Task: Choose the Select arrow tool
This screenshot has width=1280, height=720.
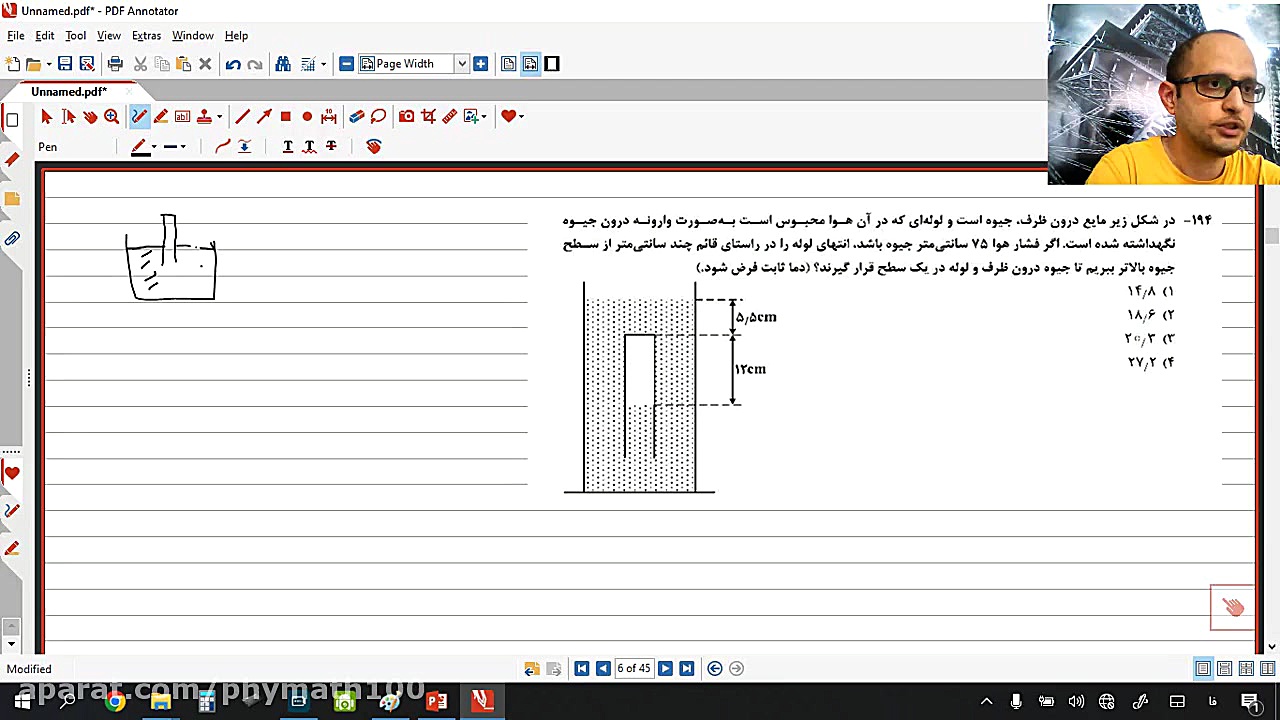Action: coord(46,117)
